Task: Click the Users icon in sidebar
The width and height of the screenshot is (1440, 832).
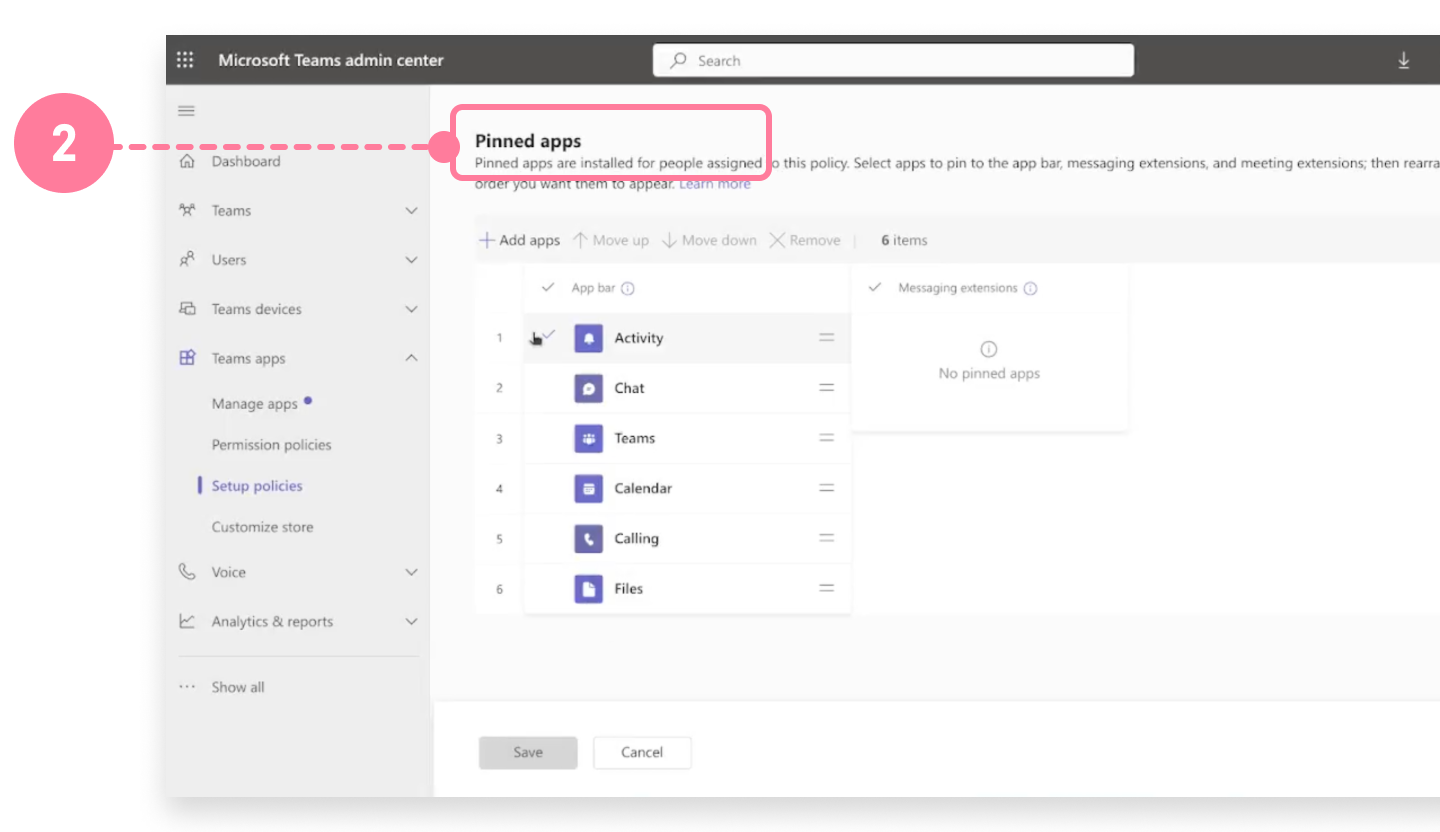Action: click(187, 259)
